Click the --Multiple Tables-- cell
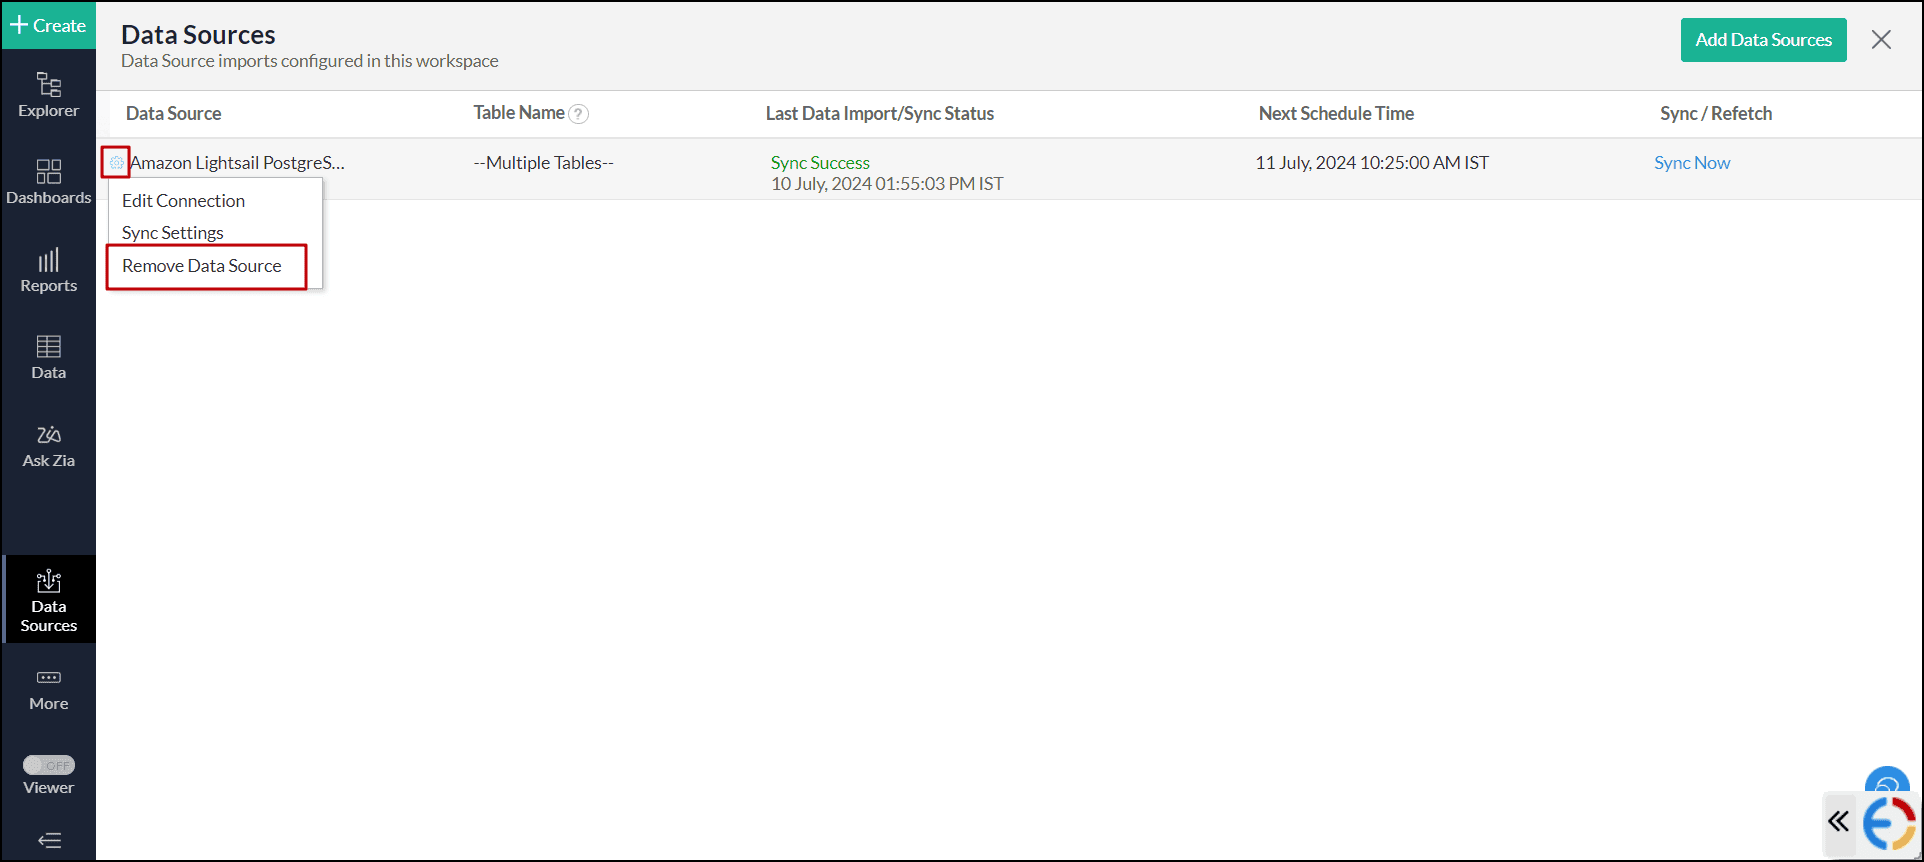The image size is (1924, 862). [544, 163]
